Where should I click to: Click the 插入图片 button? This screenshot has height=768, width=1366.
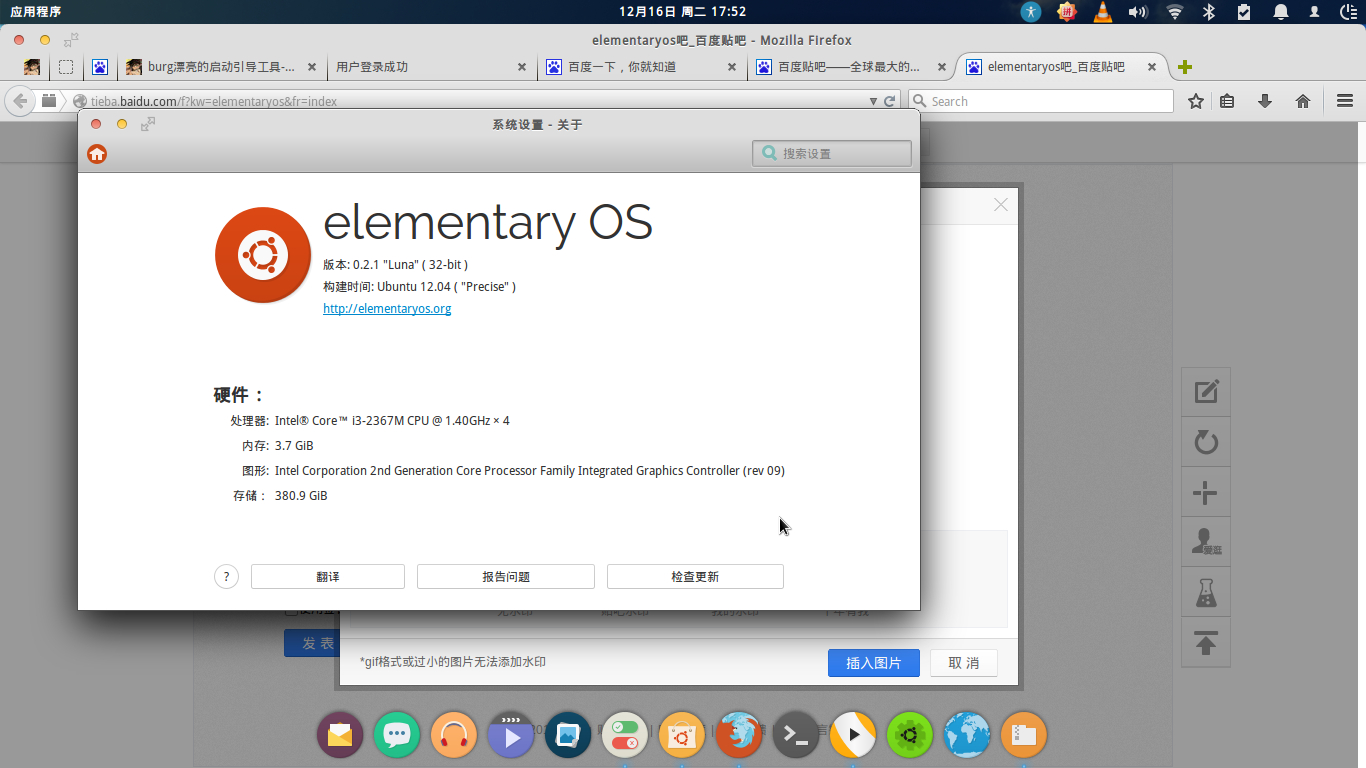[x=874, y=663]
